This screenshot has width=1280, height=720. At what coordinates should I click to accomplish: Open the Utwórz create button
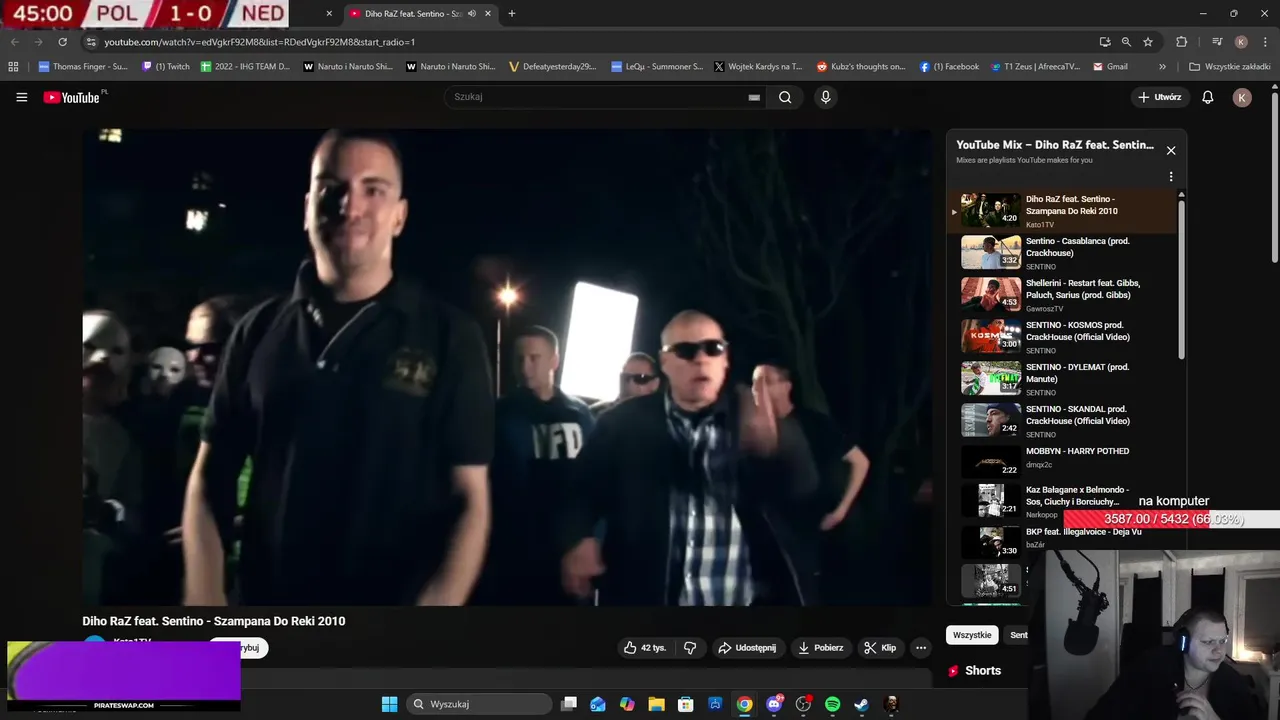point(1160,97)
